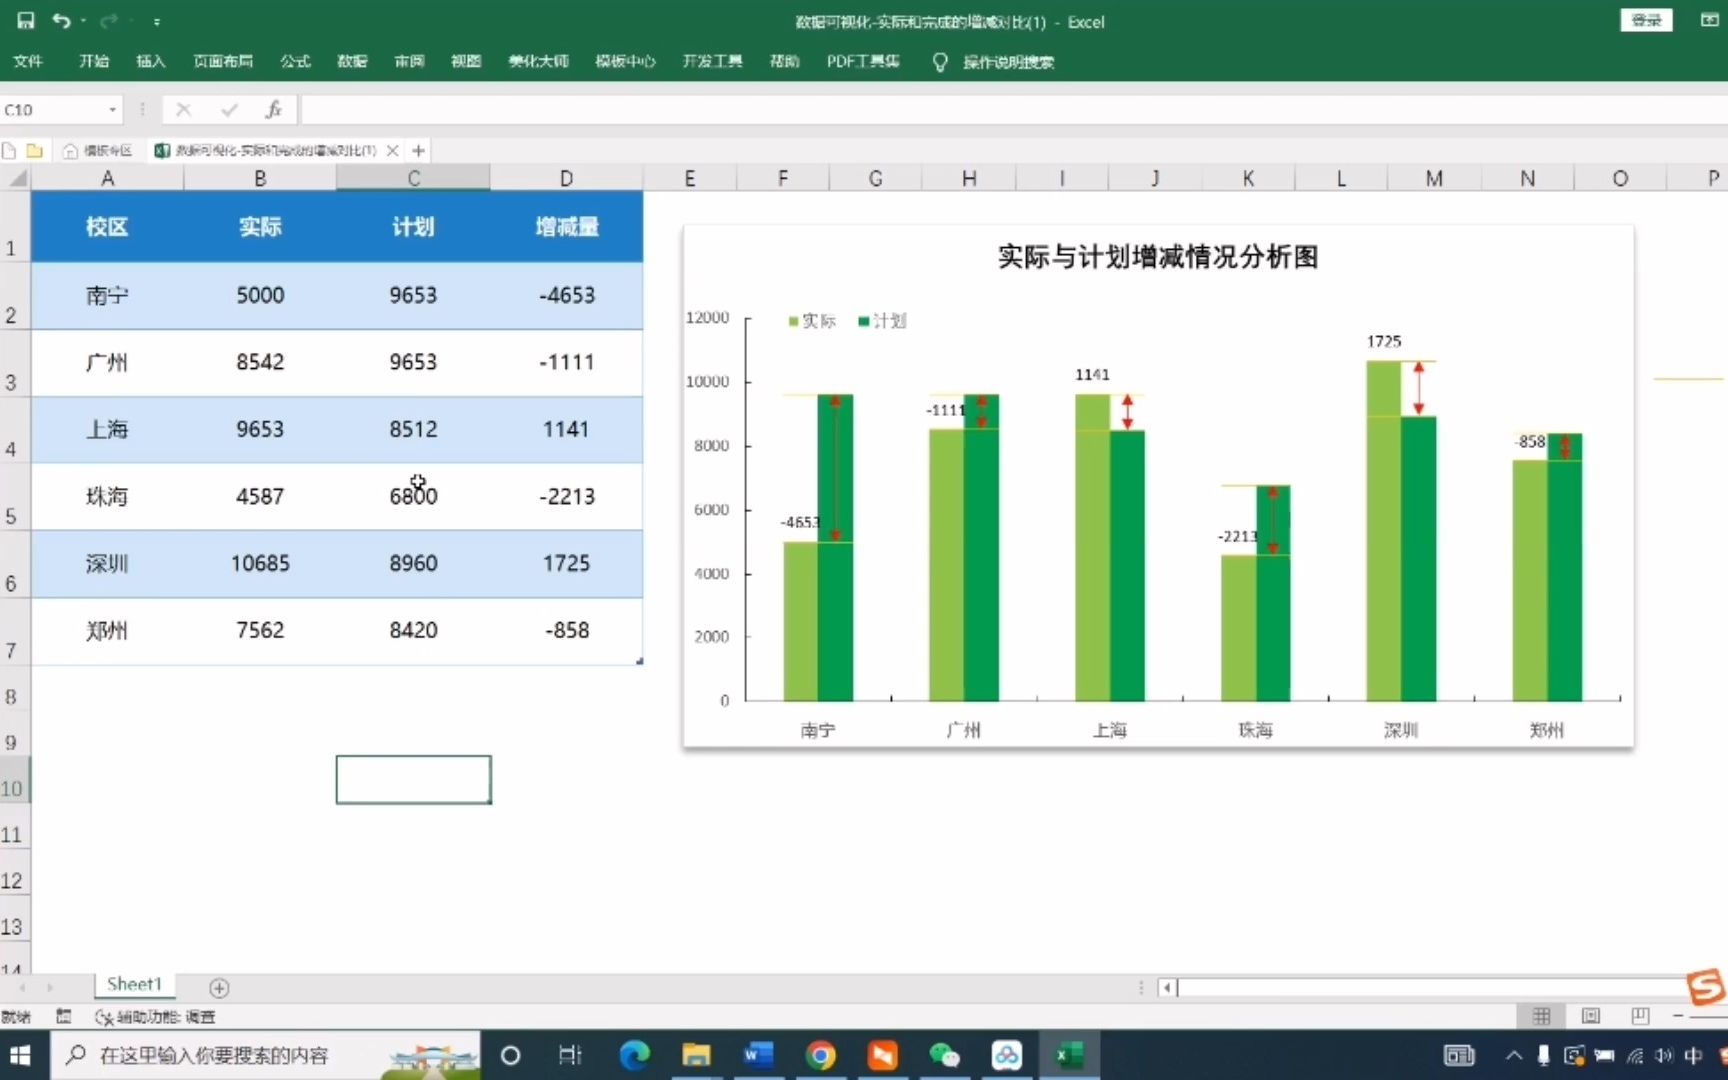Open Task View on the taskbar
This screenshot has width=1728, height=1080.
570,1055
